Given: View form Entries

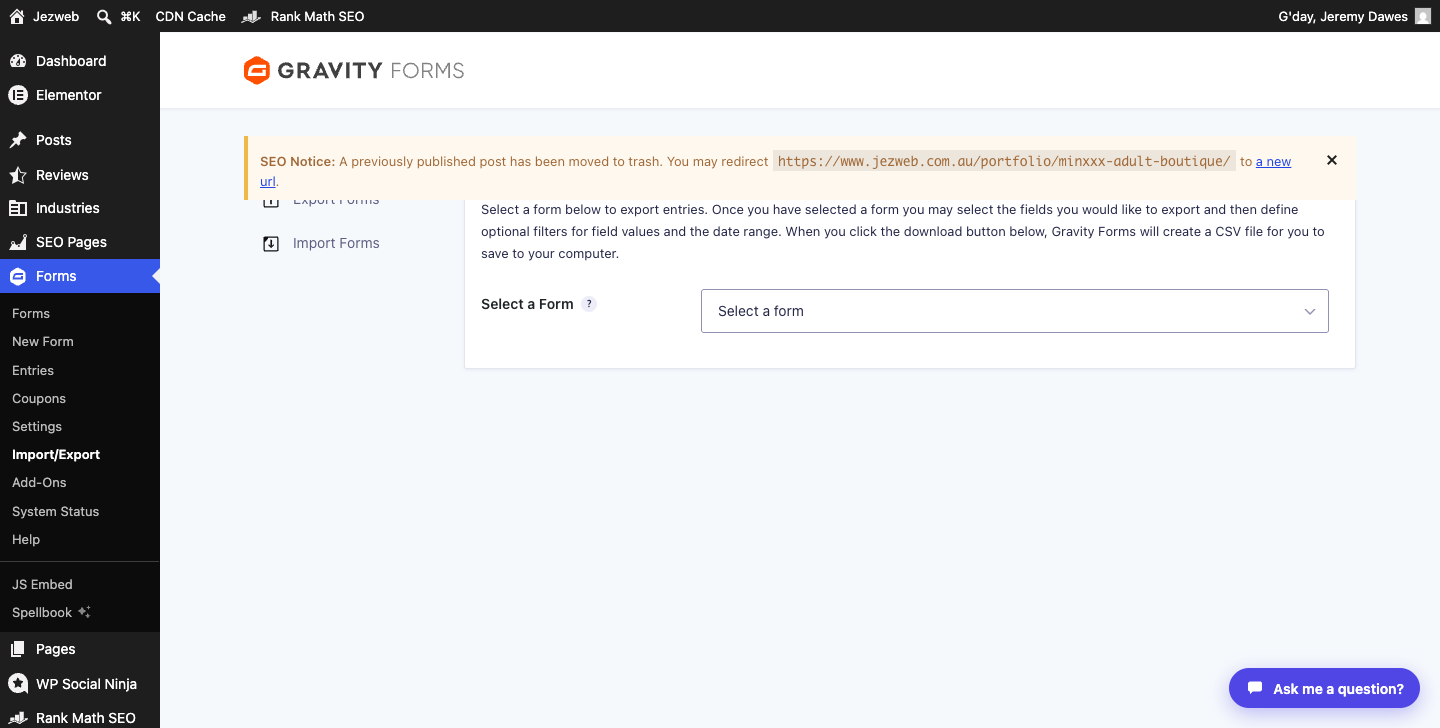Looking at the screenshot, I should 33,370.
